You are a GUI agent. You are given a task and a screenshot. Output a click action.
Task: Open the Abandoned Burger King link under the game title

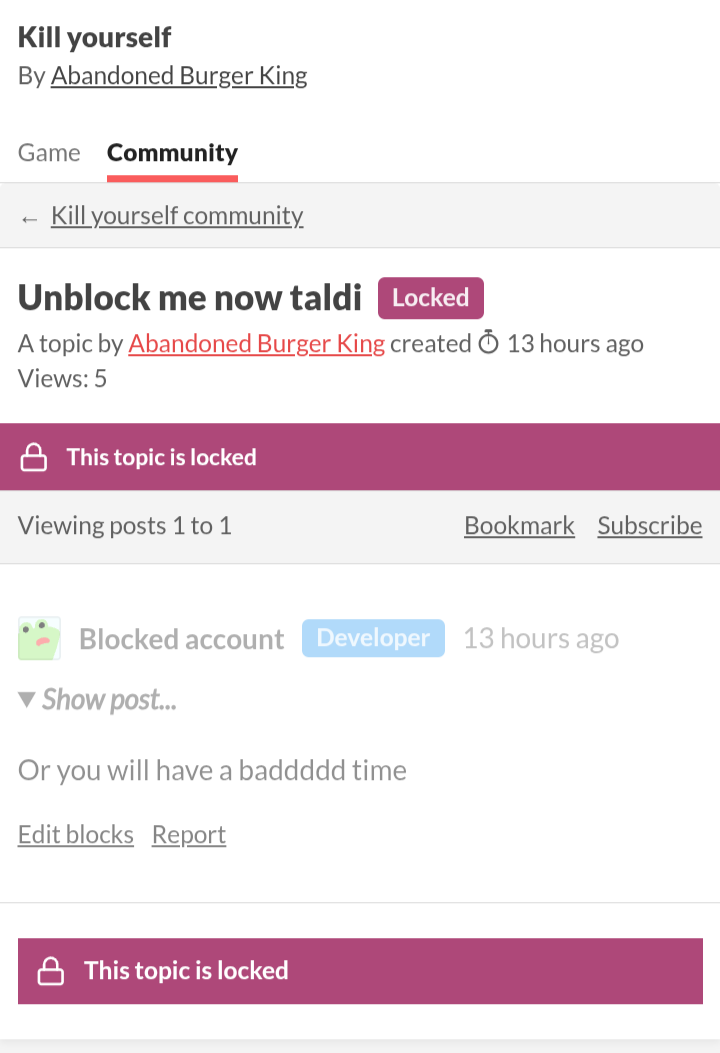pos(179,76)
